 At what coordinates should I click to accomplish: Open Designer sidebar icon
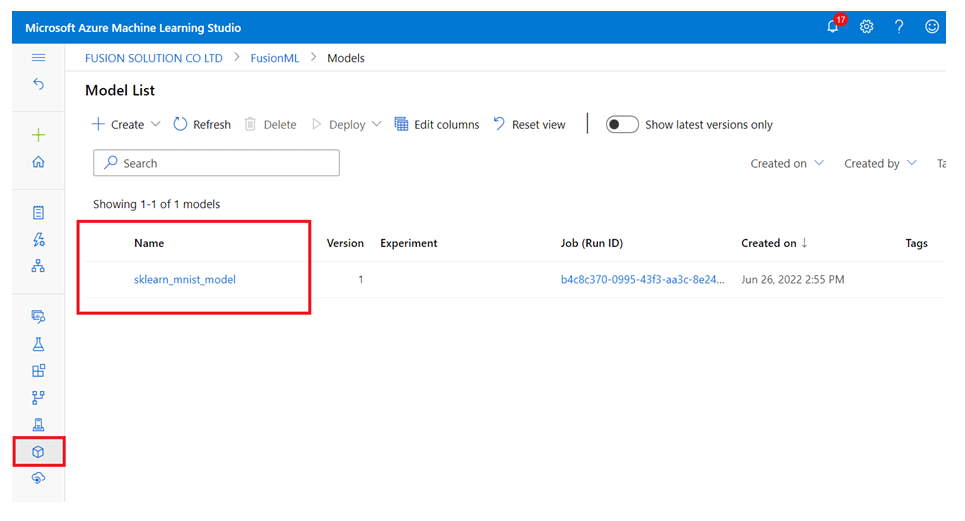tap(38, 266)
